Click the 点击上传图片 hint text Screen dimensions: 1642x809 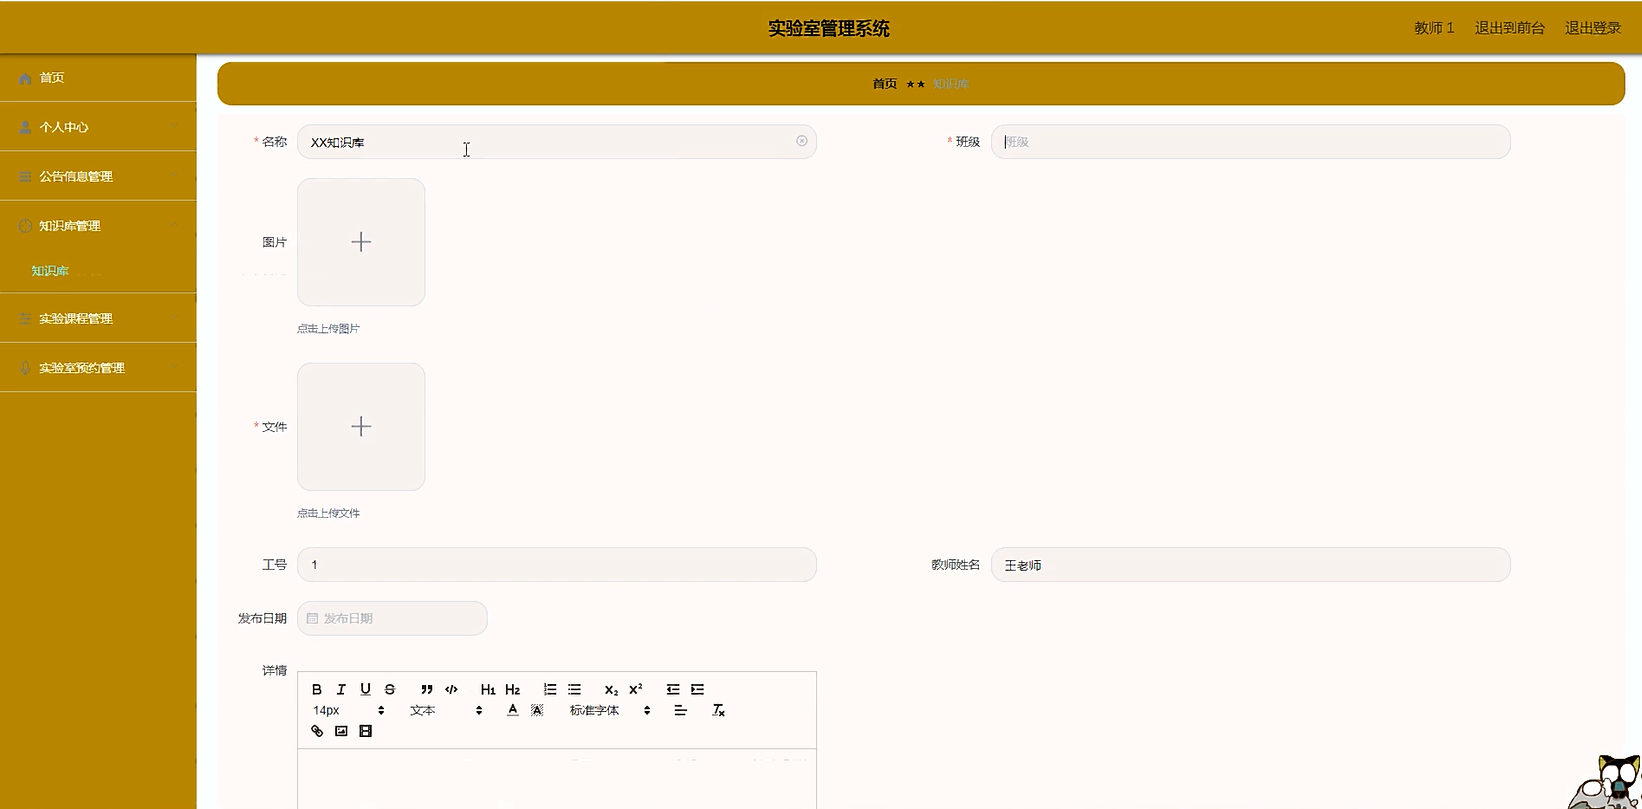tap(328, 328)
